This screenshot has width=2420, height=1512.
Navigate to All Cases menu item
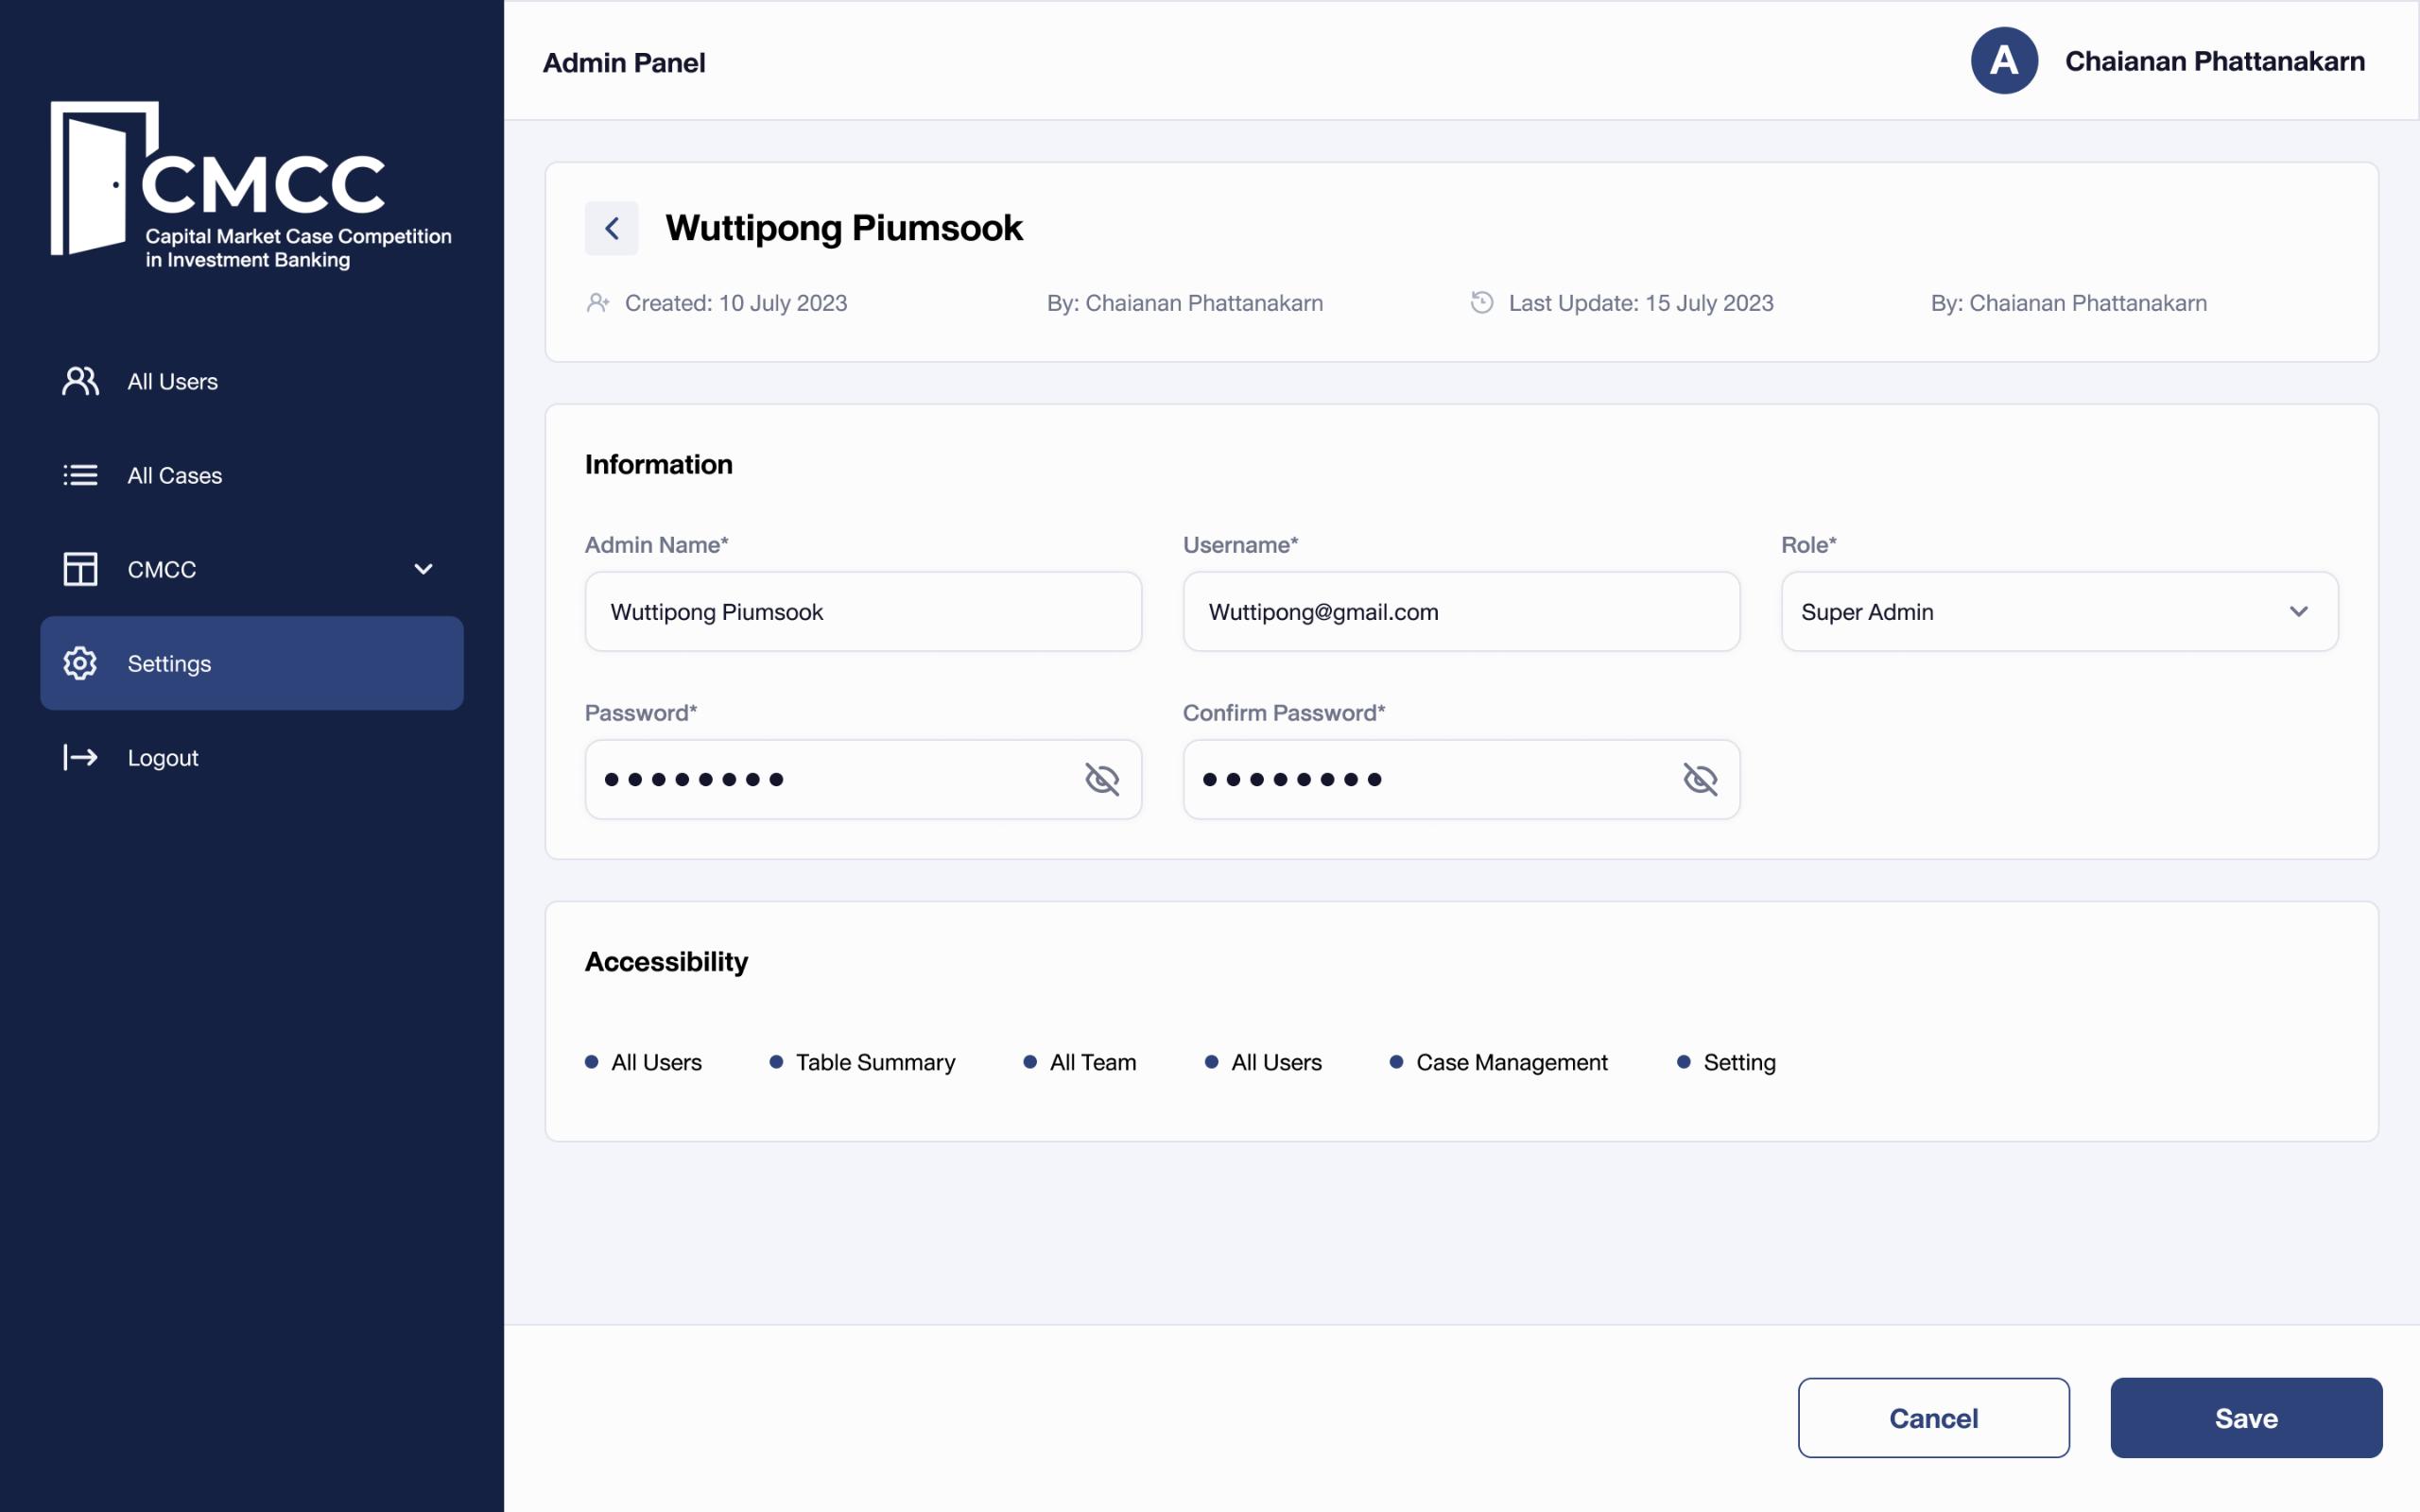click(172, 472)
